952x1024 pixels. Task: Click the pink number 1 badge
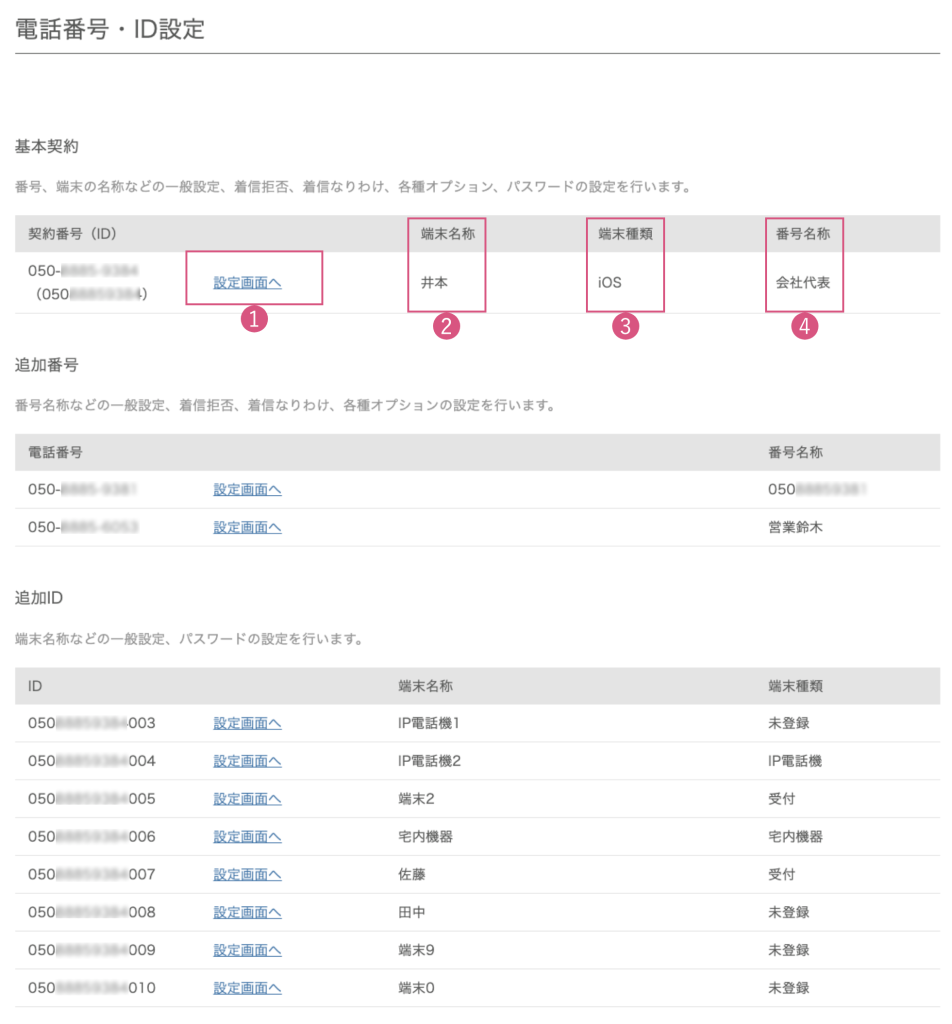coord(254,320)
